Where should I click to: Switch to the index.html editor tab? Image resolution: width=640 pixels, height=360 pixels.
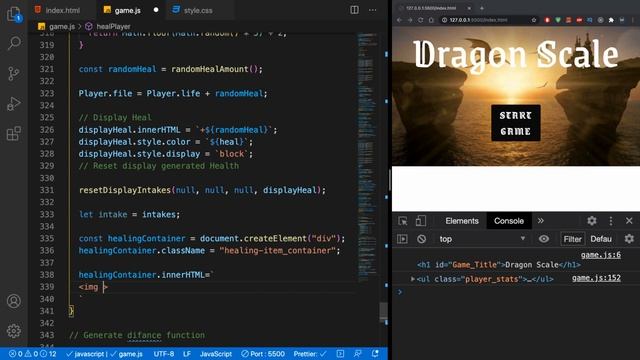[61, 10]
